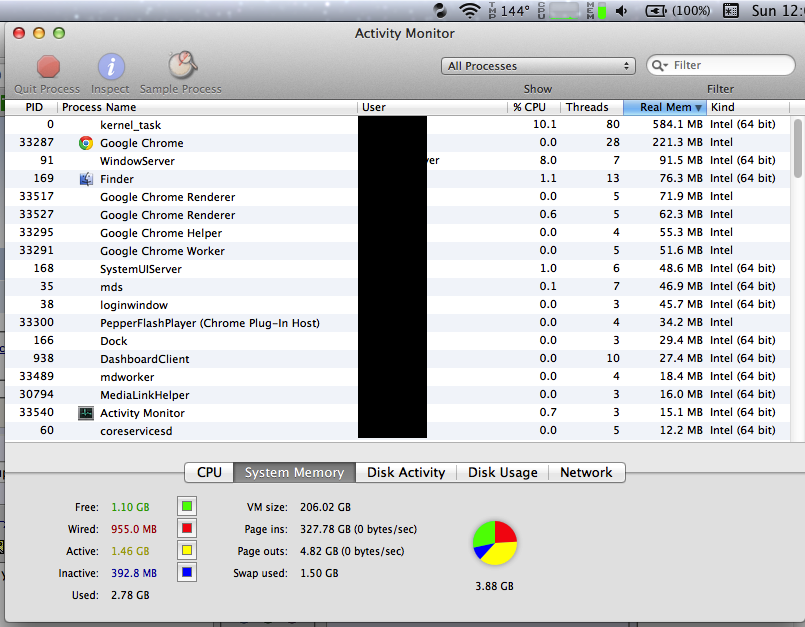This screenshot has height=627, width=805.
Task: Click the CPU meter menu bar icon
Action: pyautogui.click(x=560, y=10)
